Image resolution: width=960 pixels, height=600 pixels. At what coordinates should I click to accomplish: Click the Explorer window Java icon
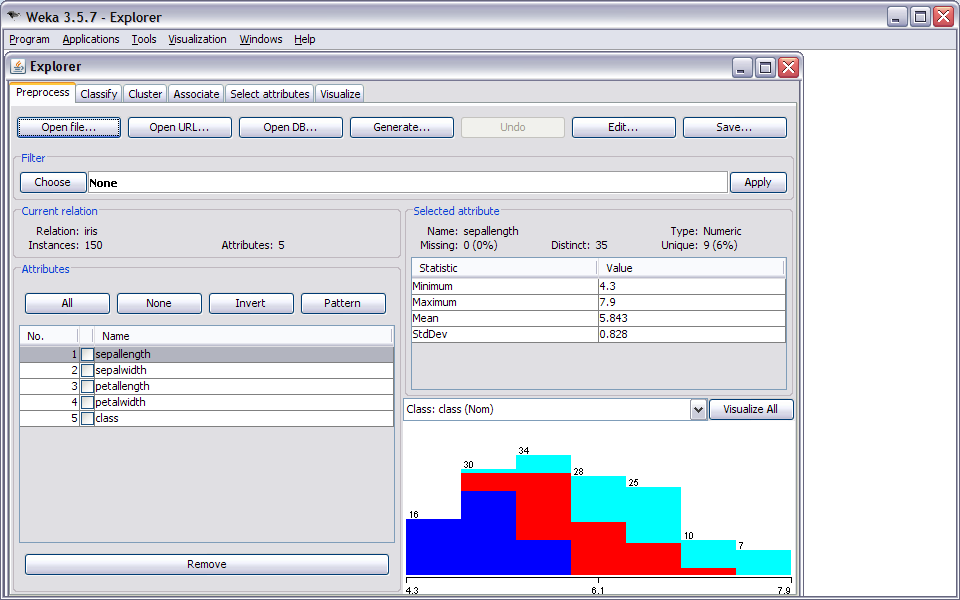pos(18,66)
